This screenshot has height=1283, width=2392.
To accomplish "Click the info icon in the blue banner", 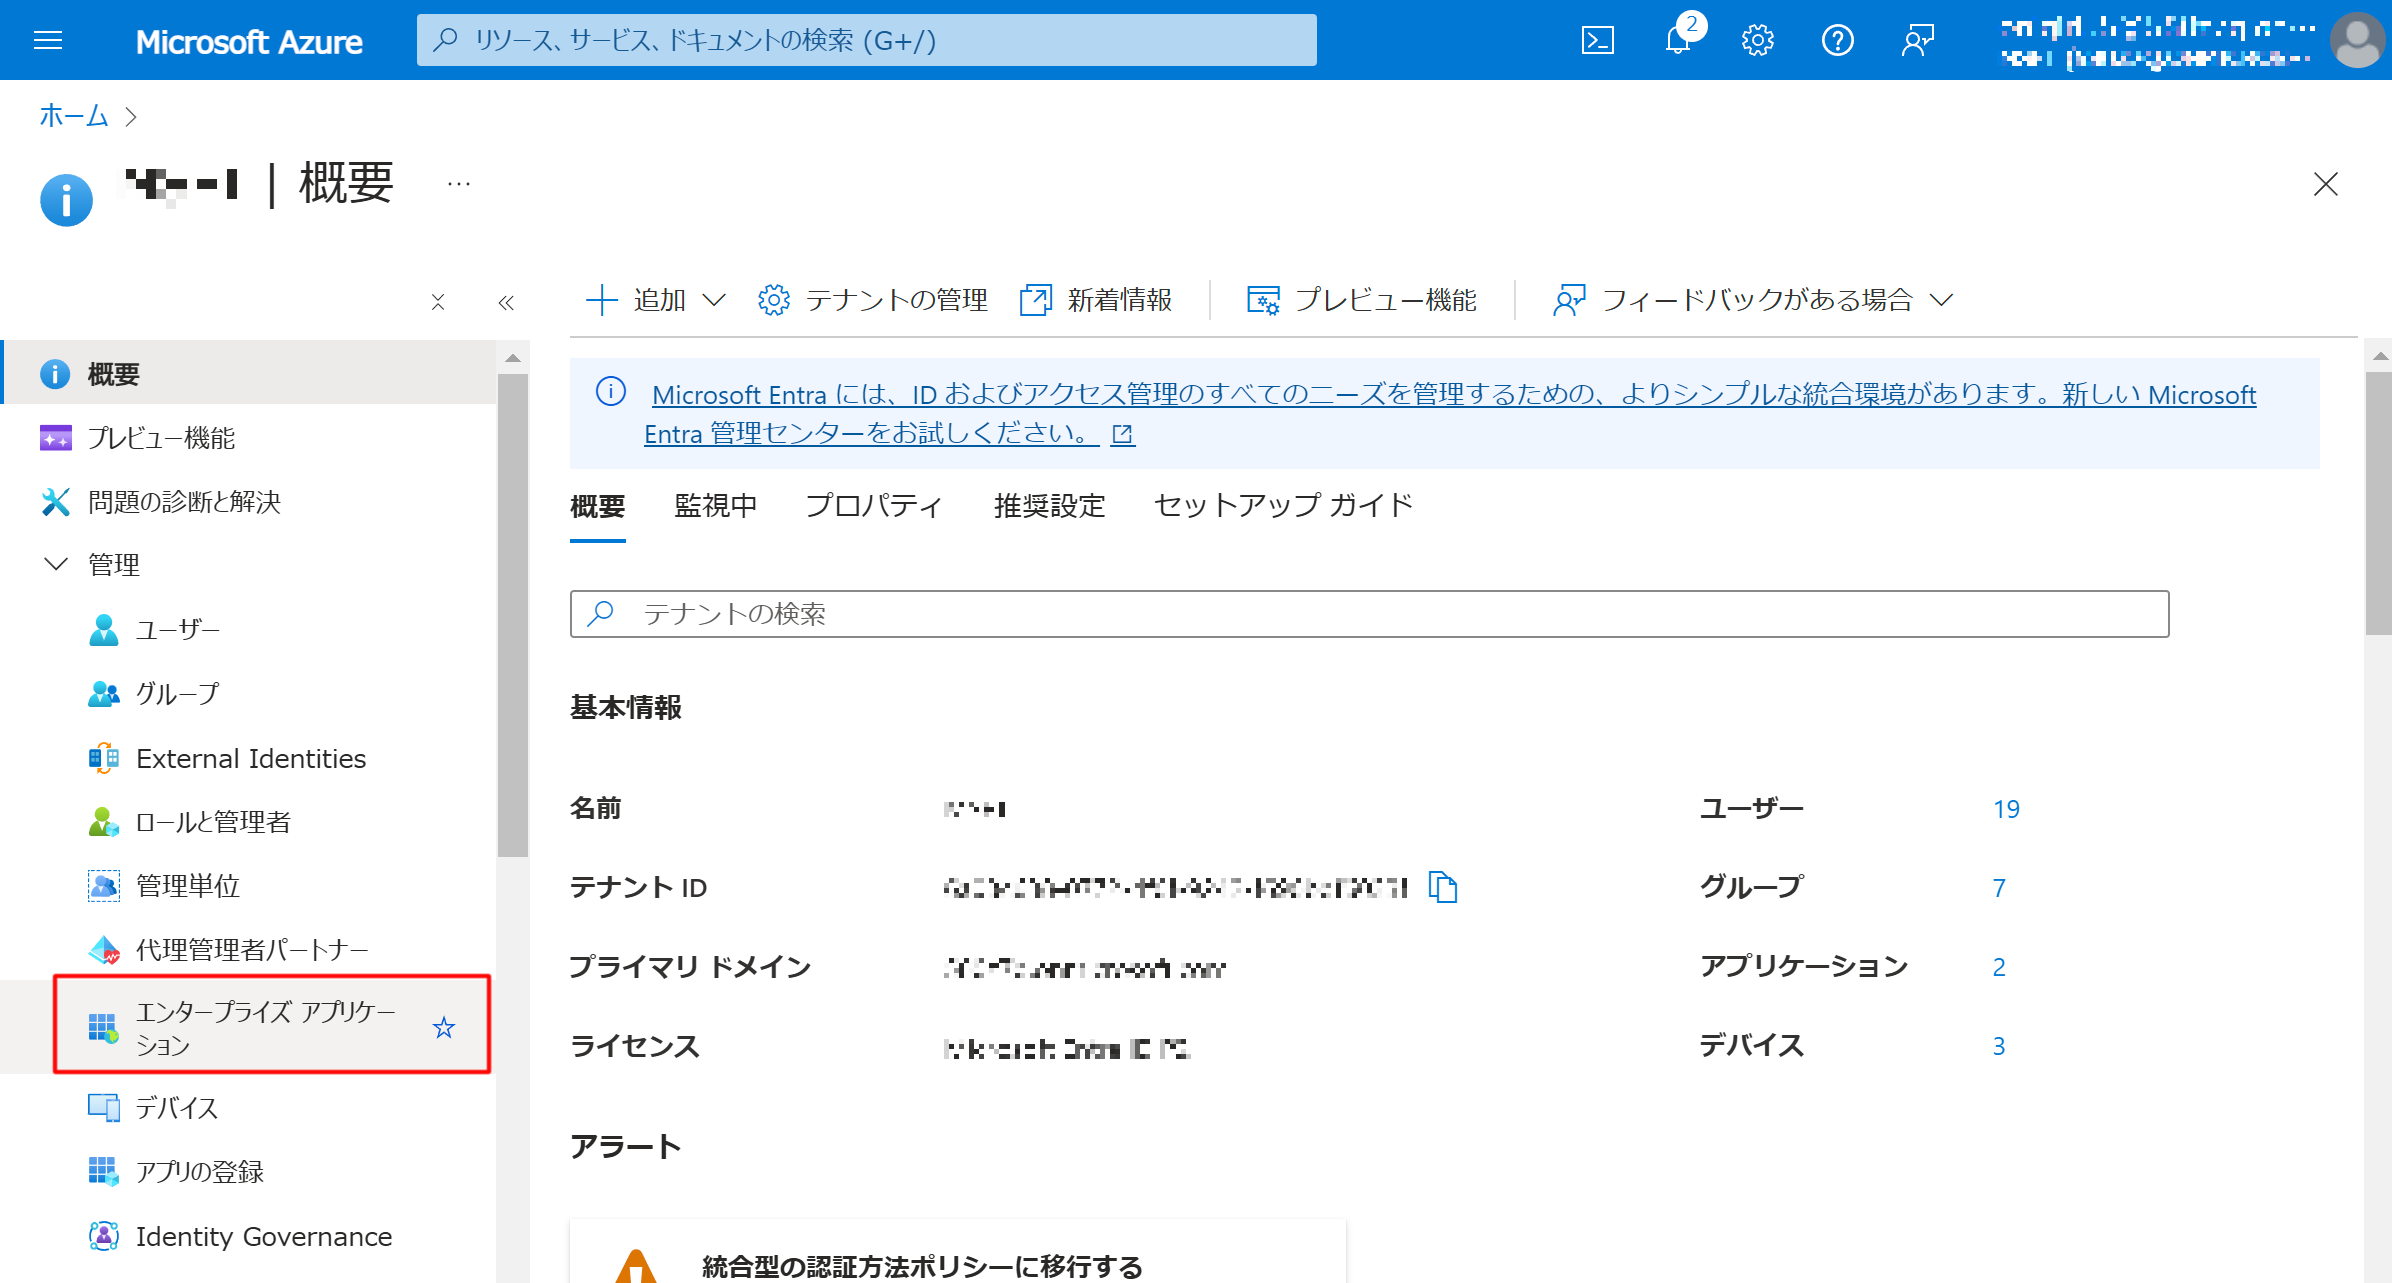I will coord(611,392).
